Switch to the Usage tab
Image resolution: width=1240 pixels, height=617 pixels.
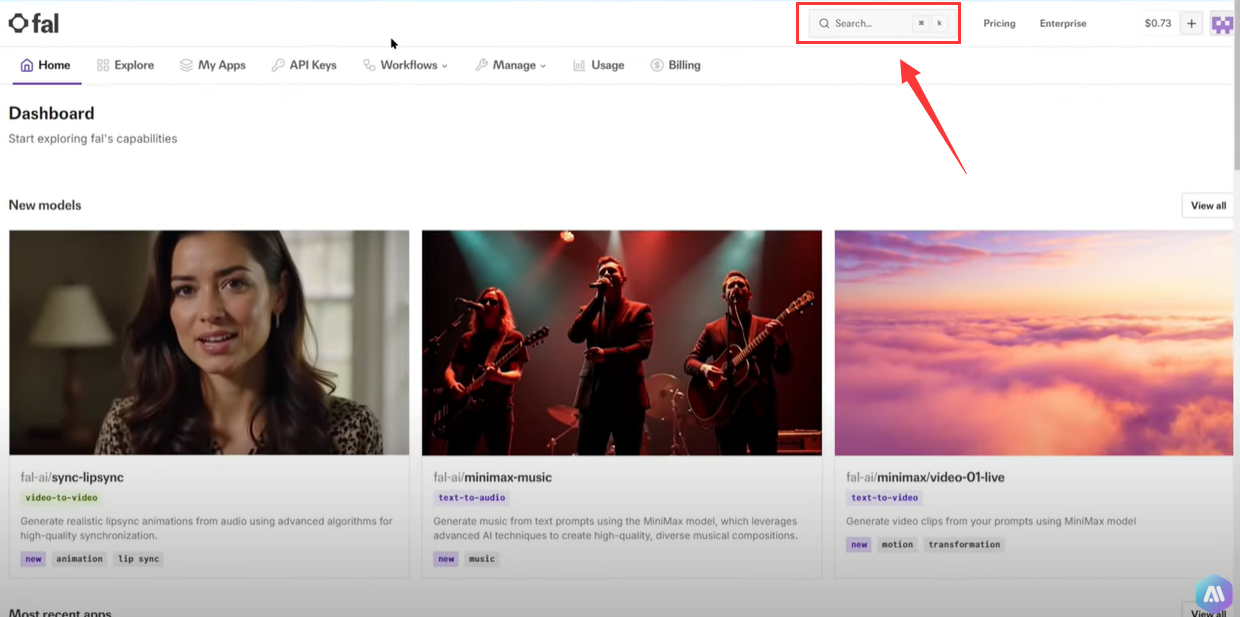coord(598,65)
